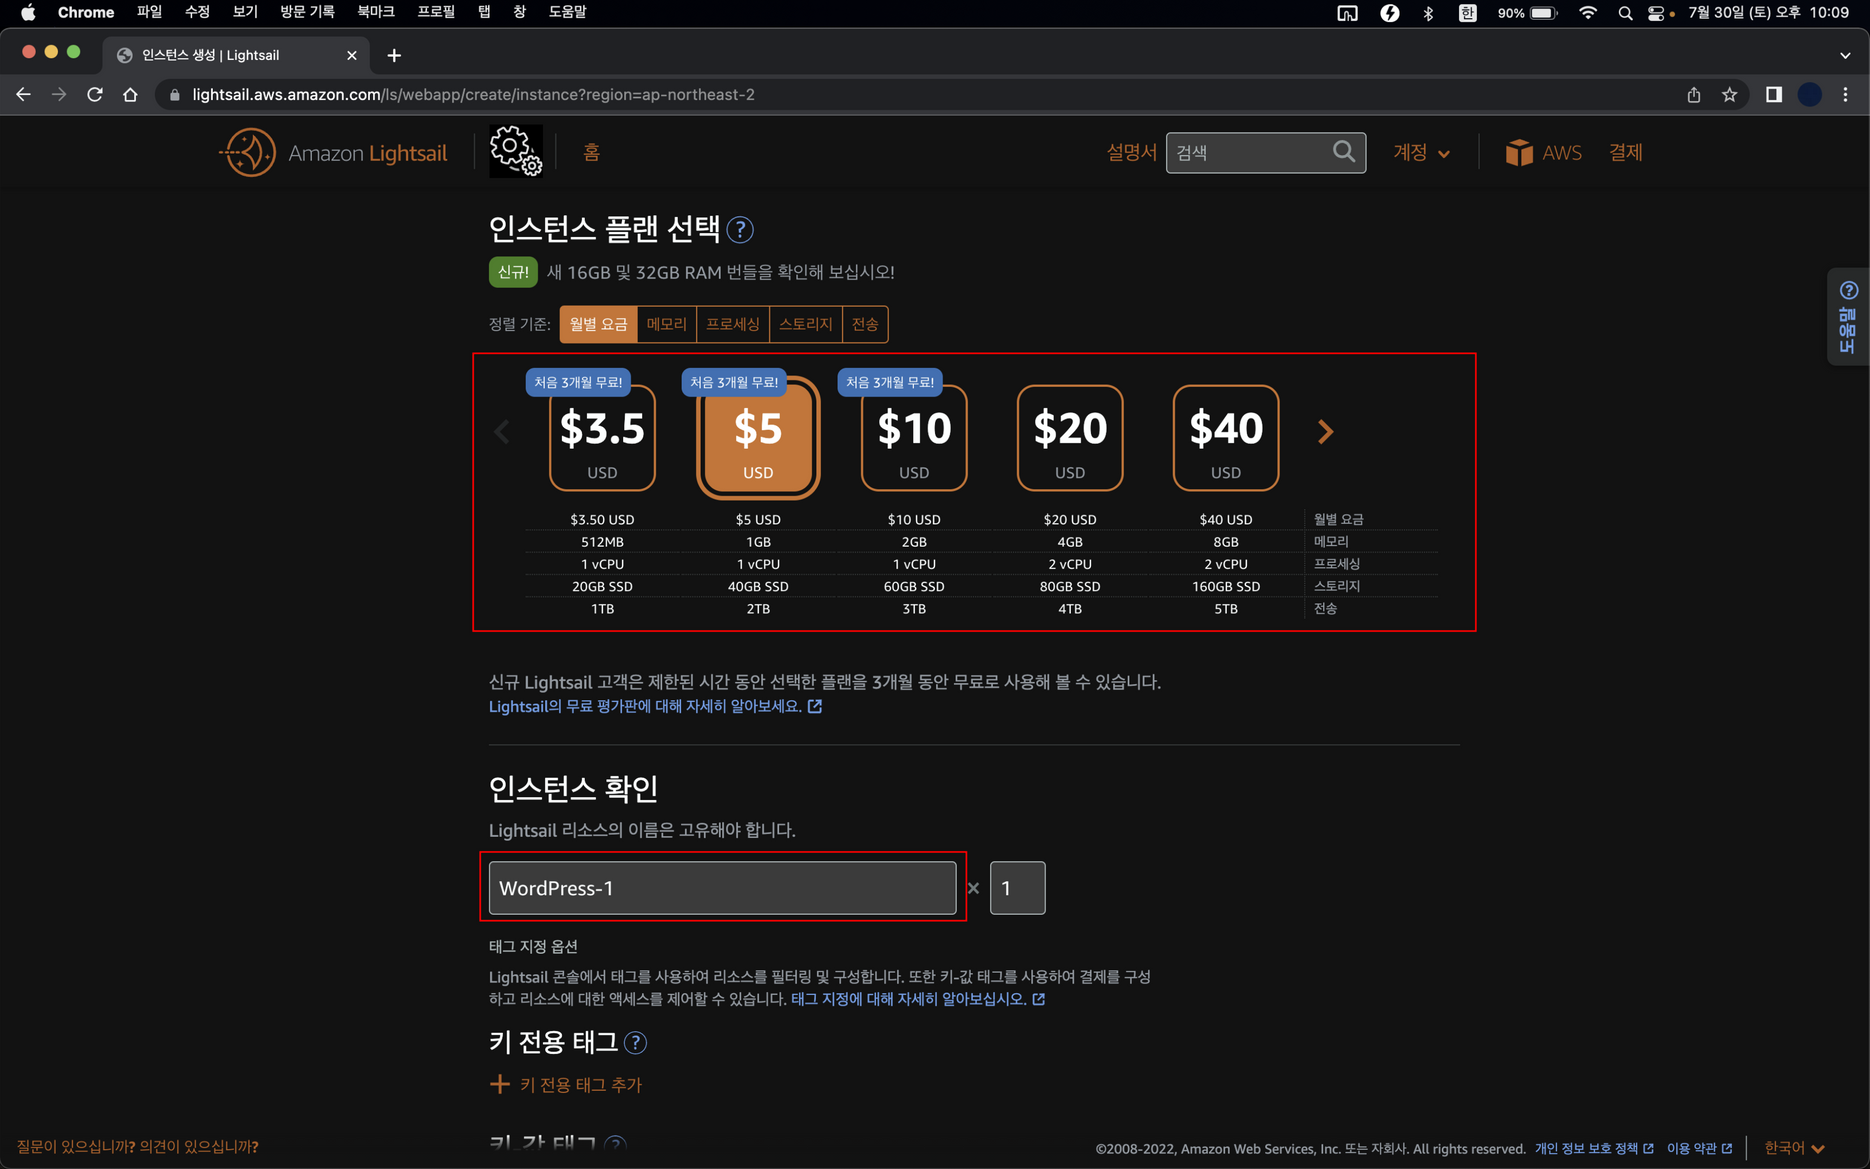The width and height of the screenshot is (1870, 1169).
Task: Sort plans by 프로세싱
Action: tap(733, 324)
